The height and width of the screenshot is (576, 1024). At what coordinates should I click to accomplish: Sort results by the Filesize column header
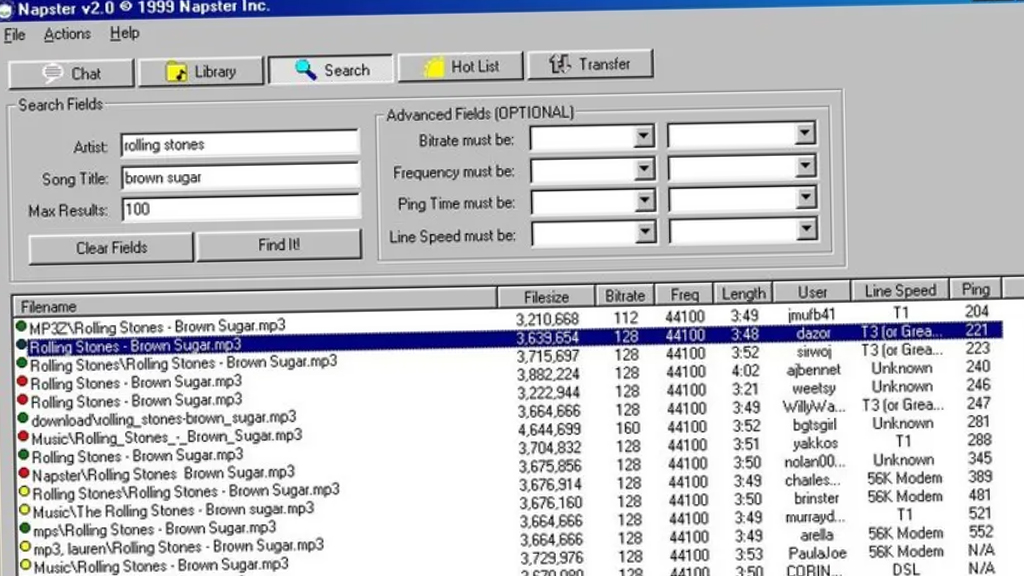tap(546, 297)
